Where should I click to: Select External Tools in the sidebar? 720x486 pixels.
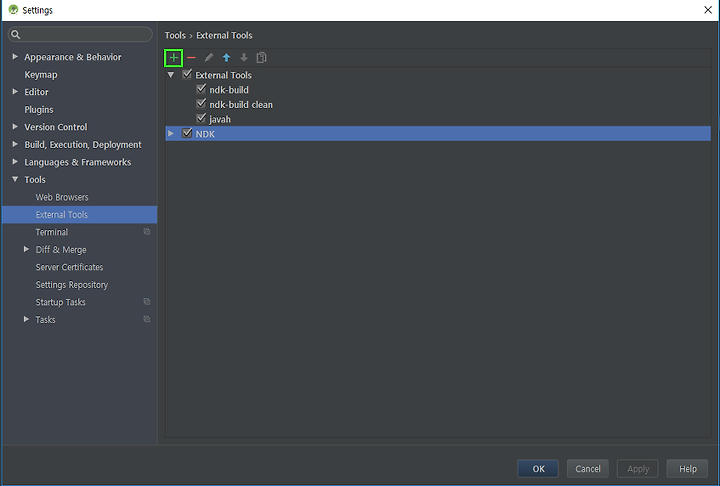click(79, 215)
